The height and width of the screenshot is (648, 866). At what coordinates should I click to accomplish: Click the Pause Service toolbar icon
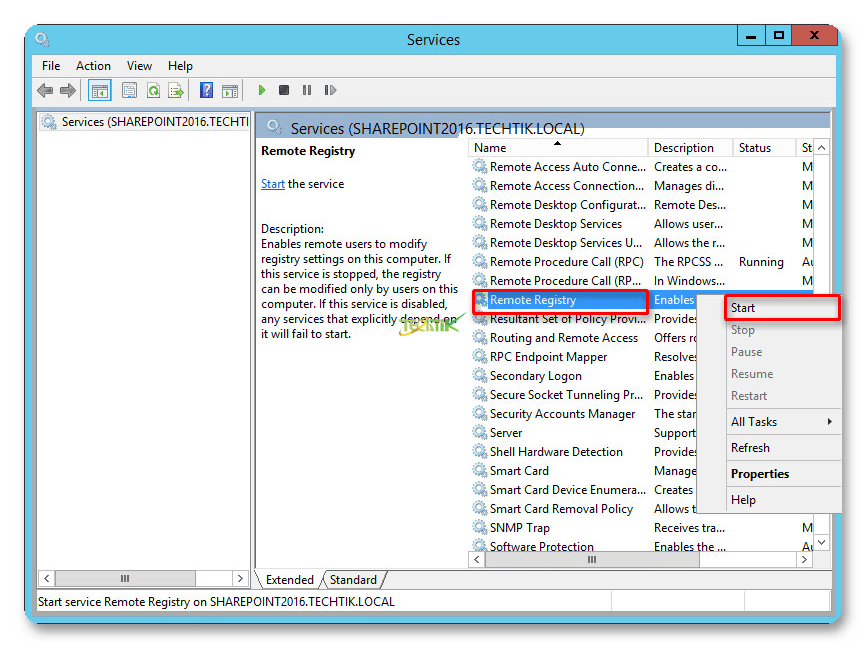coord(306,91)
